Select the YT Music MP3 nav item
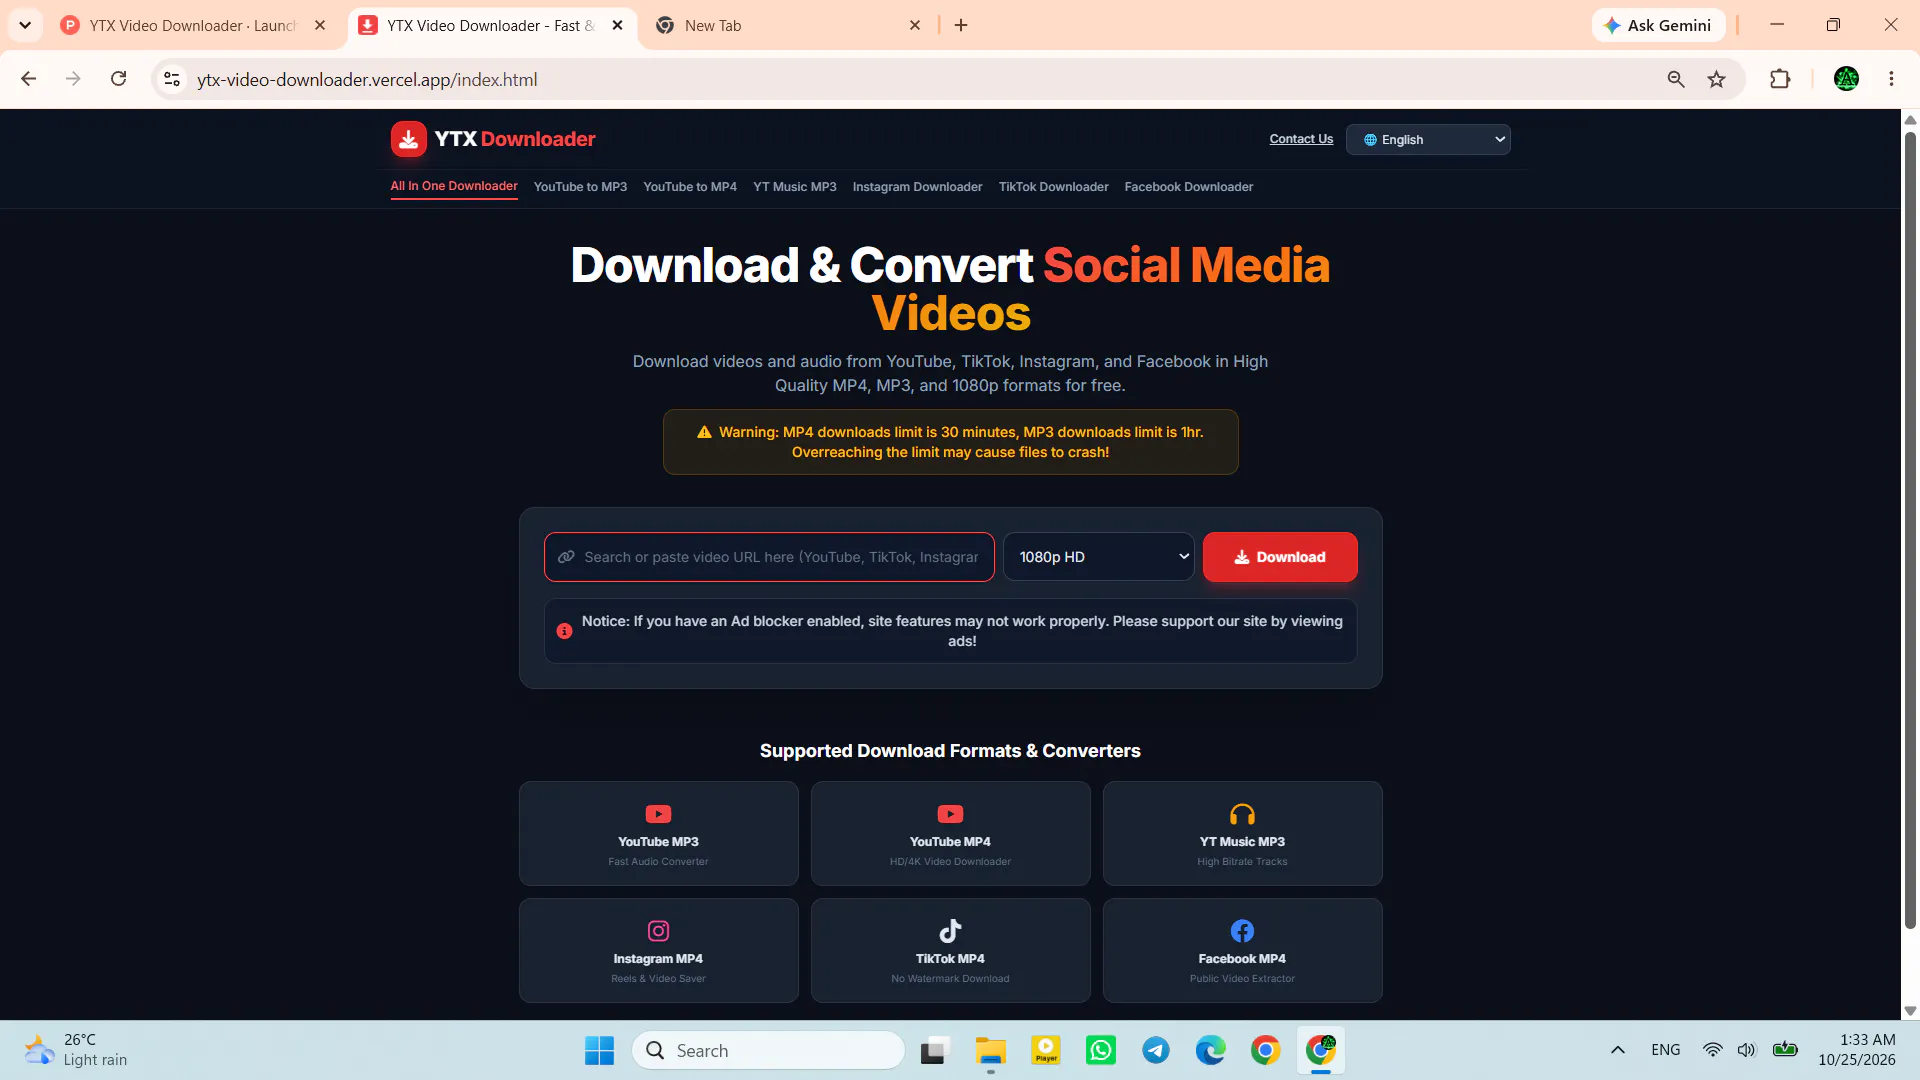 pos(795,187)
